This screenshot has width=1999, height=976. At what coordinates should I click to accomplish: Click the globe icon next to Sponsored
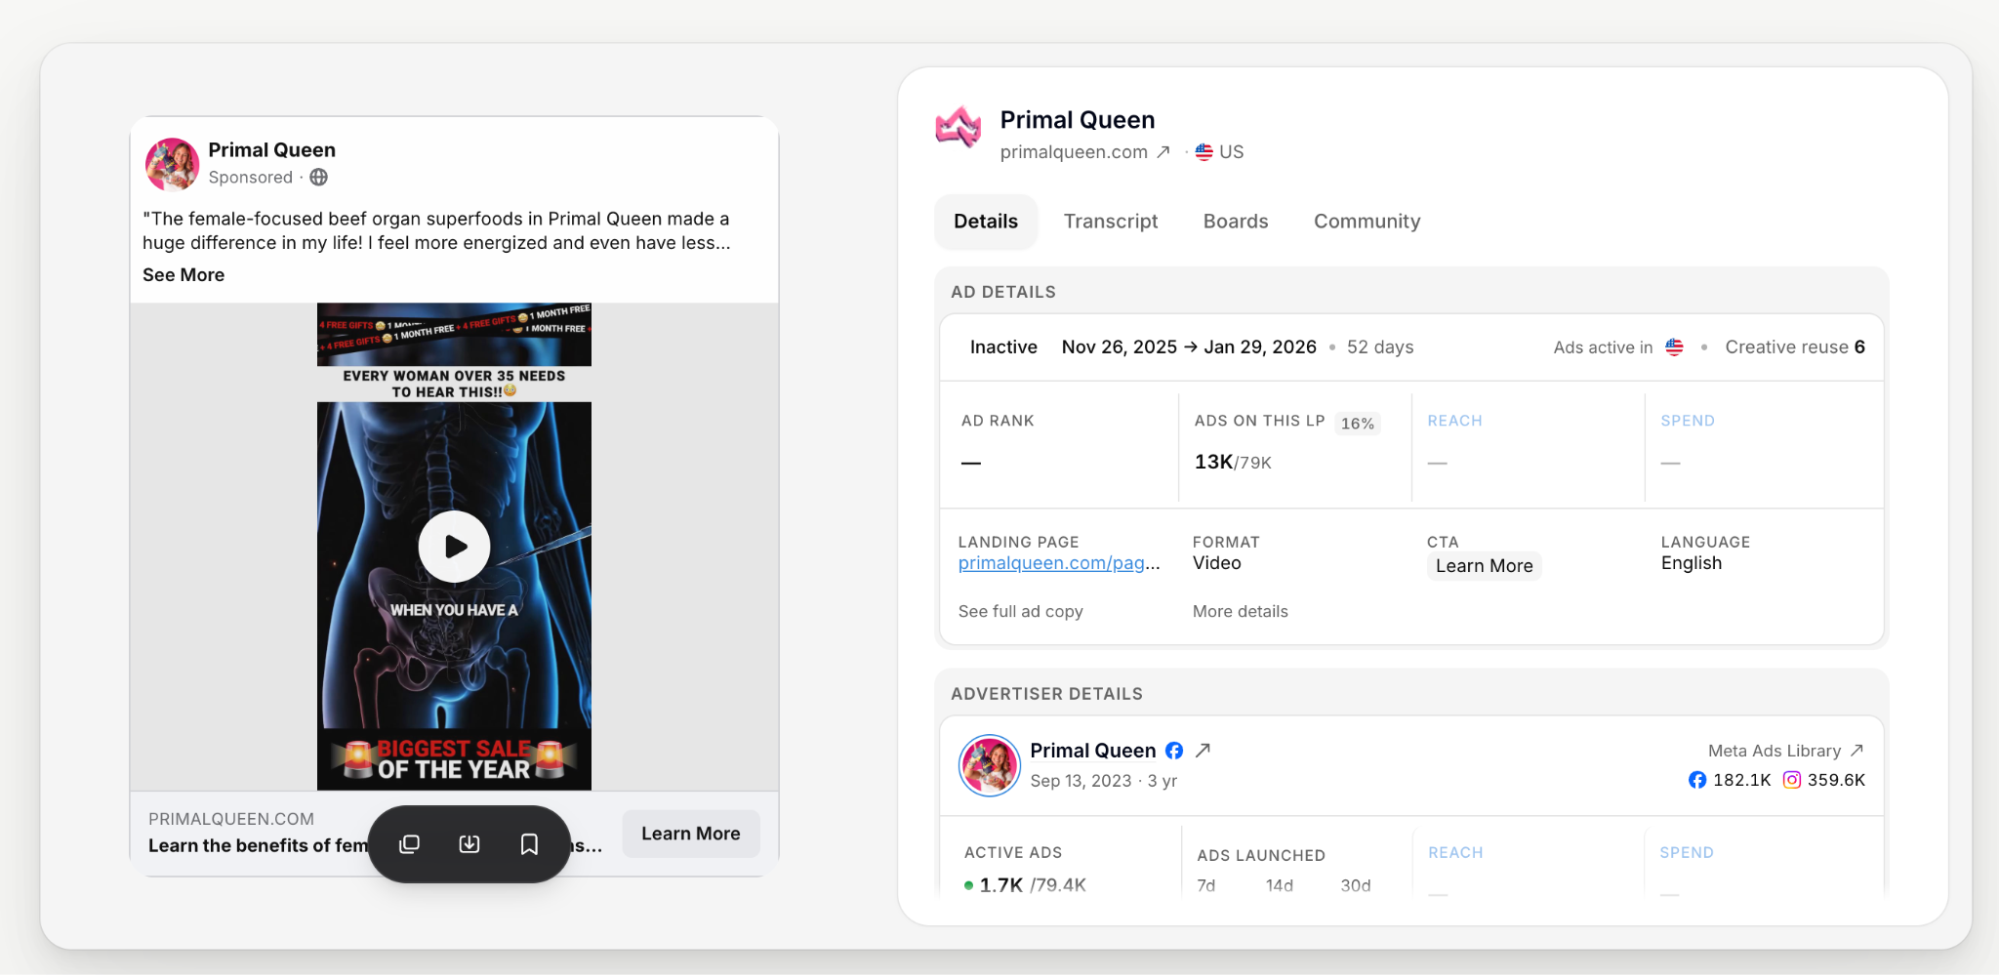click(x=319, y=177)
